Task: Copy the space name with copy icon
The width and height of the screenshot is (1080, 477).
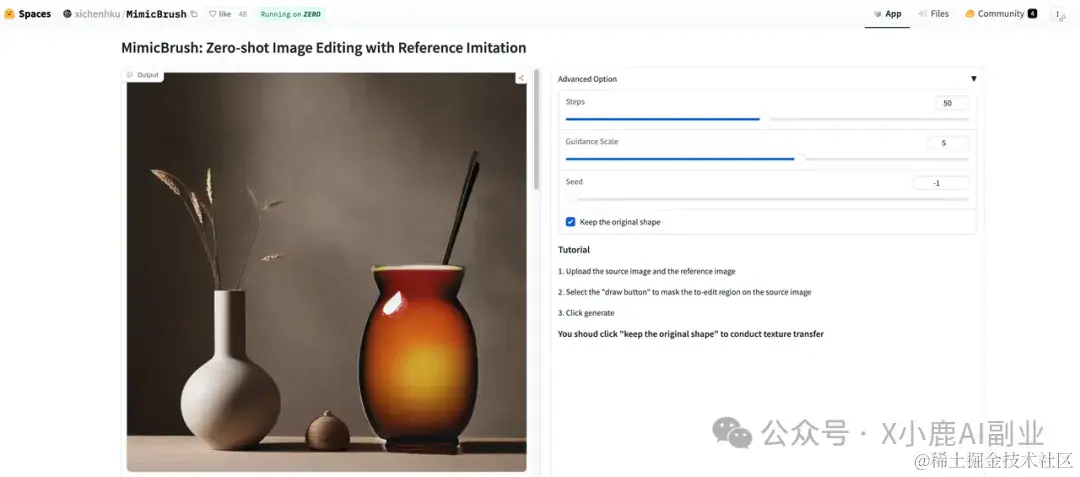Action: tap(194, 14)
